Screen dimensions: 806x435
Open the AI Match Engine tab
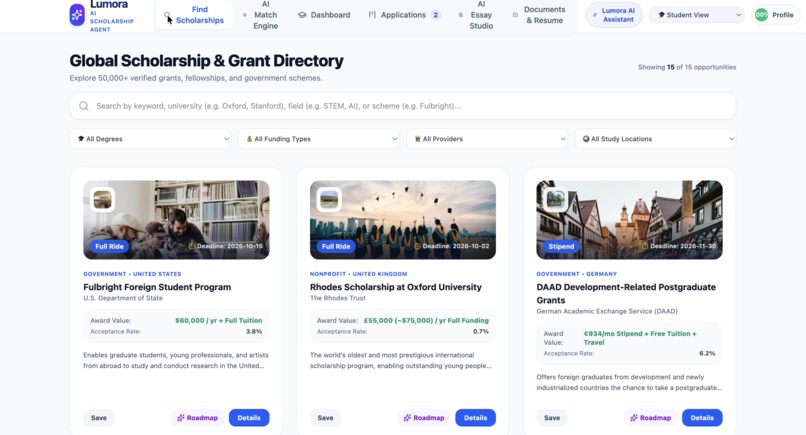pos(261,15)
